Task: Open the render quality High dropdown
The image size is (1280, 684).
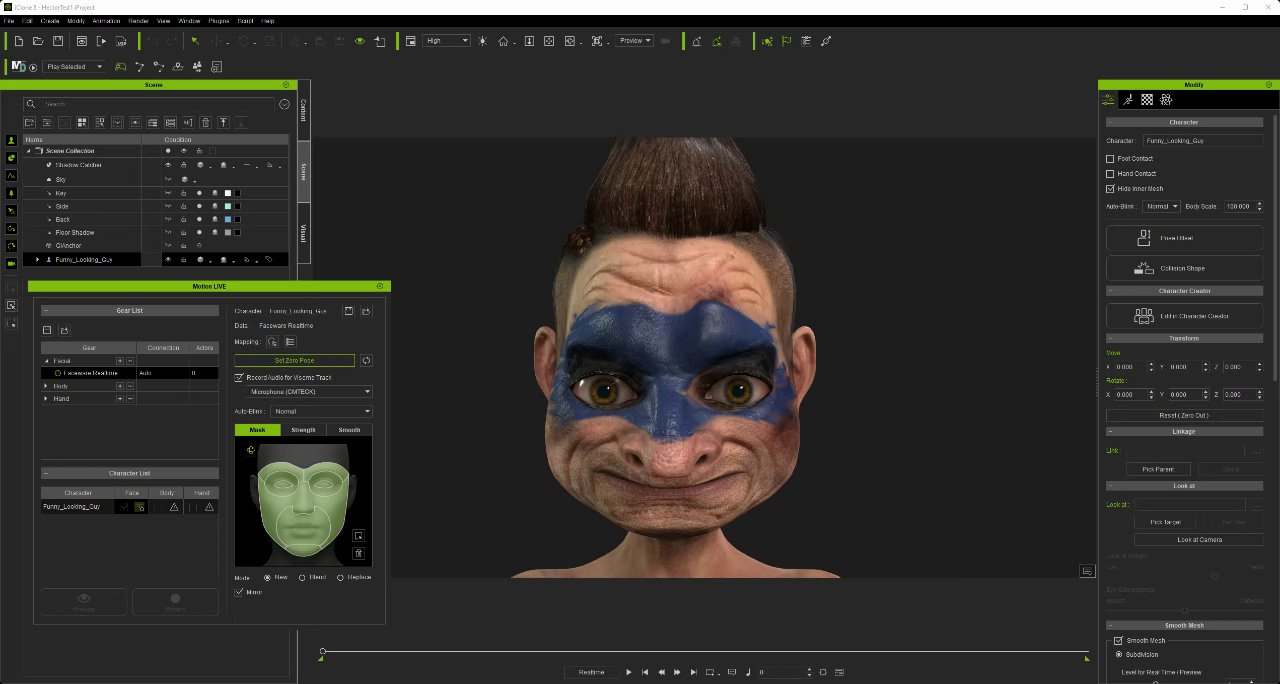Action: point(446,41)
